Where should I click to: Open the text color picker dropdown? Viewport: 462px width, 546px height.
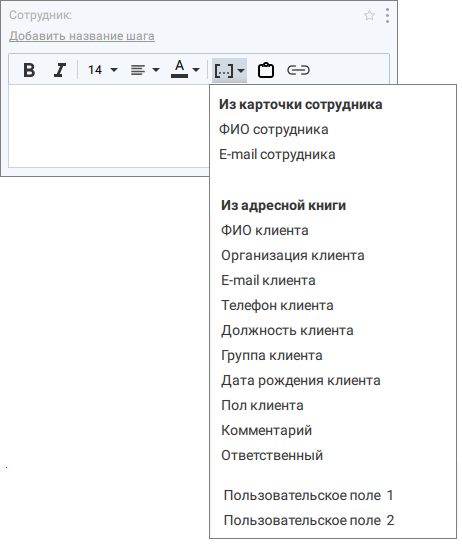point(185,69)
